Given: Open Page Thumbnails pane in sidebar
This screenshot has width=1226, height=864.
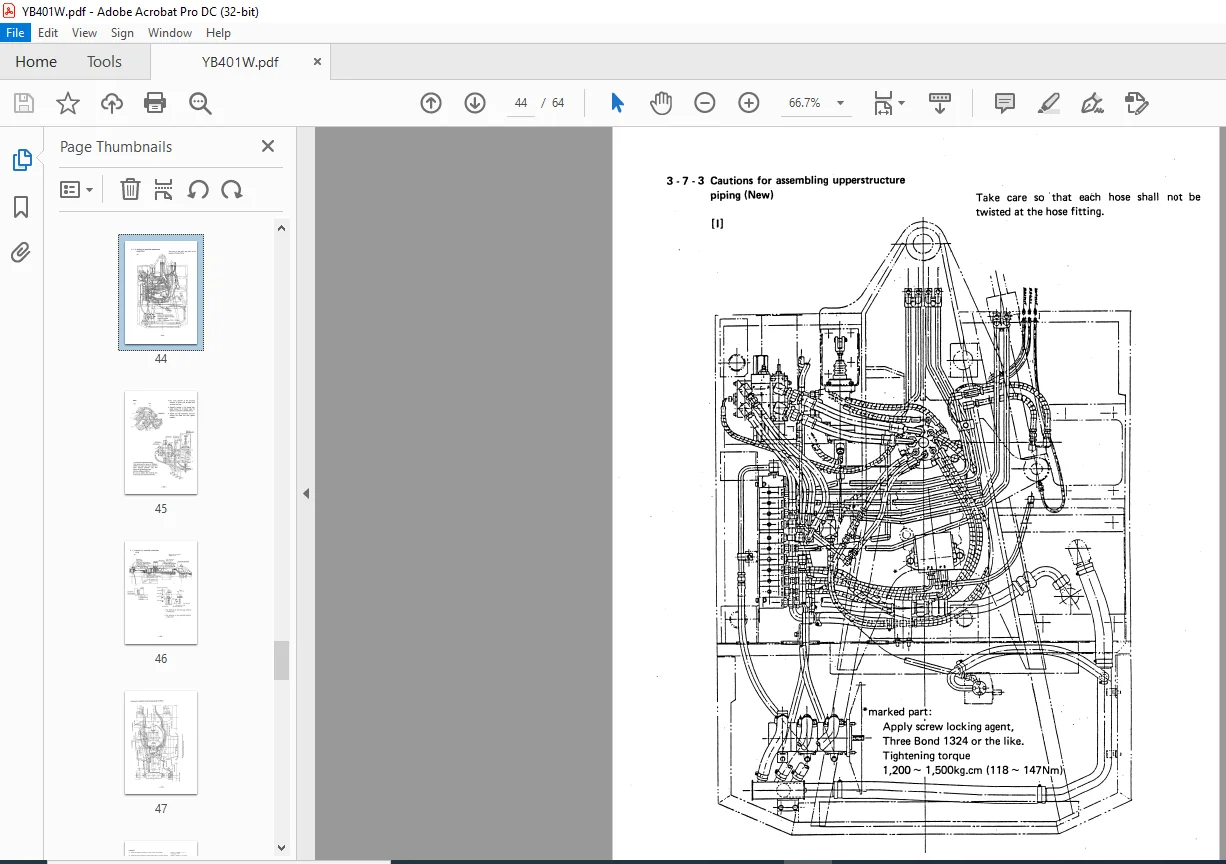Looking at the screenshot, I should point(21,160).
